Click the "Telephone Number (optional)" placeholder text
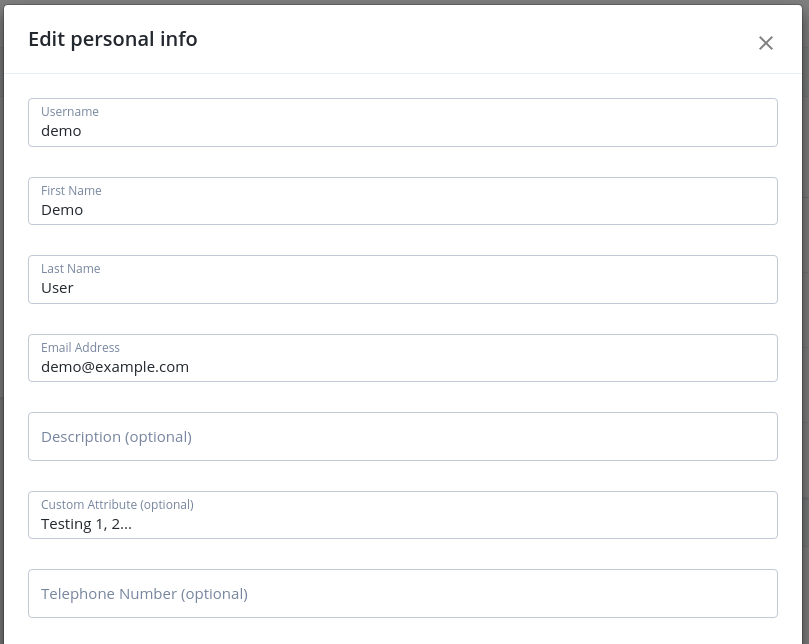The height and width of the screenshot is (644, 809). (x=144, y=594)
